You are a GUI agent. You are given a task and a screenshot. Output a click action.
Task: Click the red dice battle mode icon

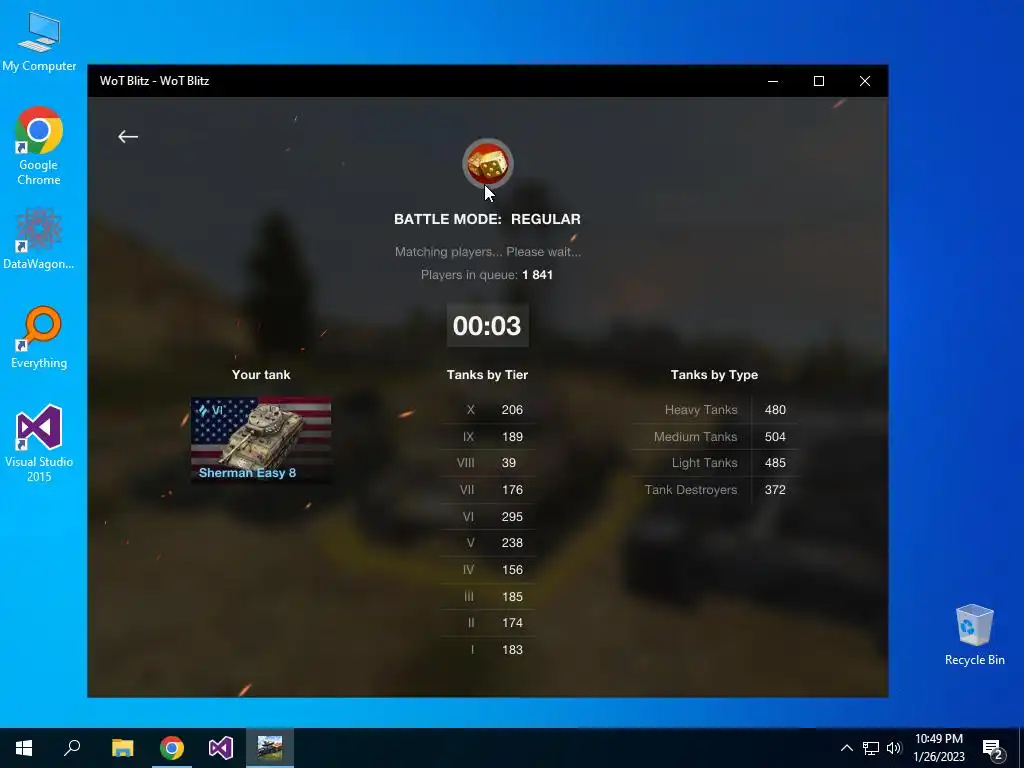(x=488, y=164)
